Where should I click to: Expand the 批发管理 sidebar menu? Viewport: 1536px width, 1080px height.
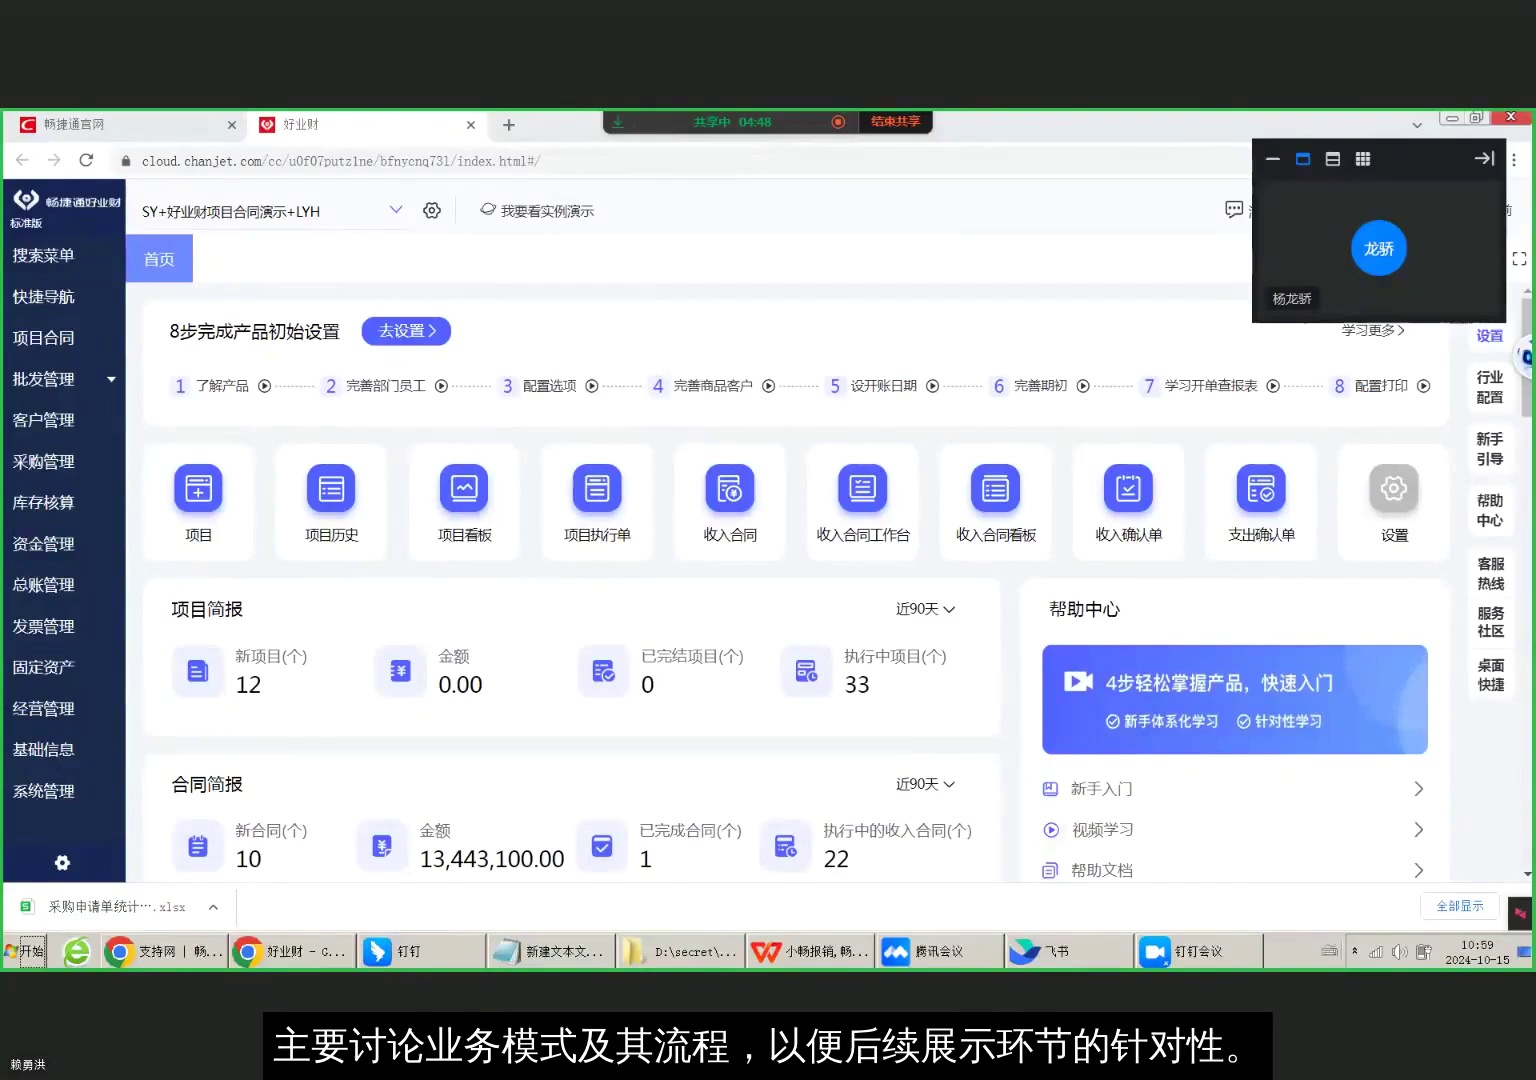click(x=111, y=379)
